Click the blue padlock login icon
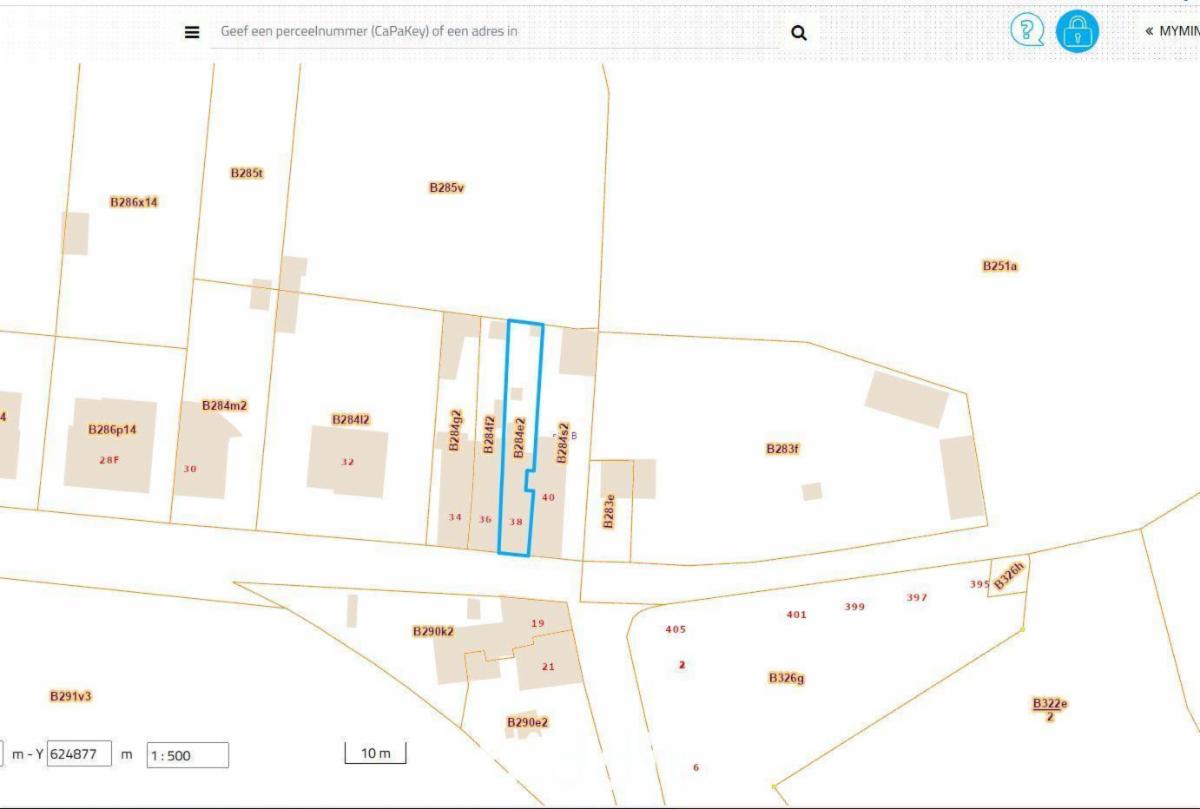This screenshot has height=809, width=1200. tap(1077, 31)
